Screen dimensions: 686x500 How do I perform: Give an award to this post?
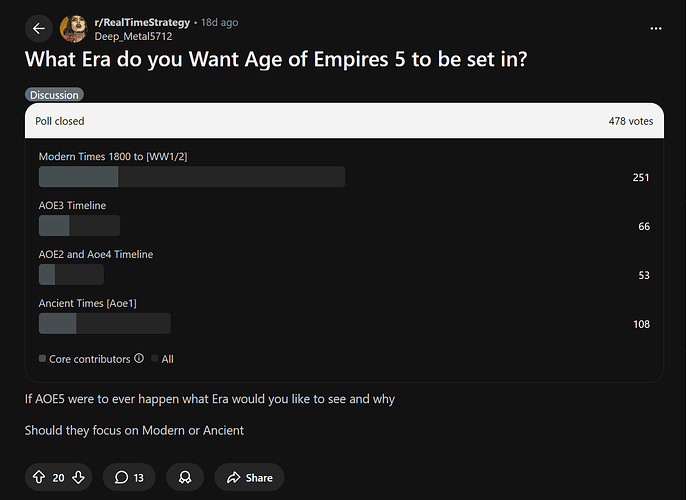tap(185, 477)
